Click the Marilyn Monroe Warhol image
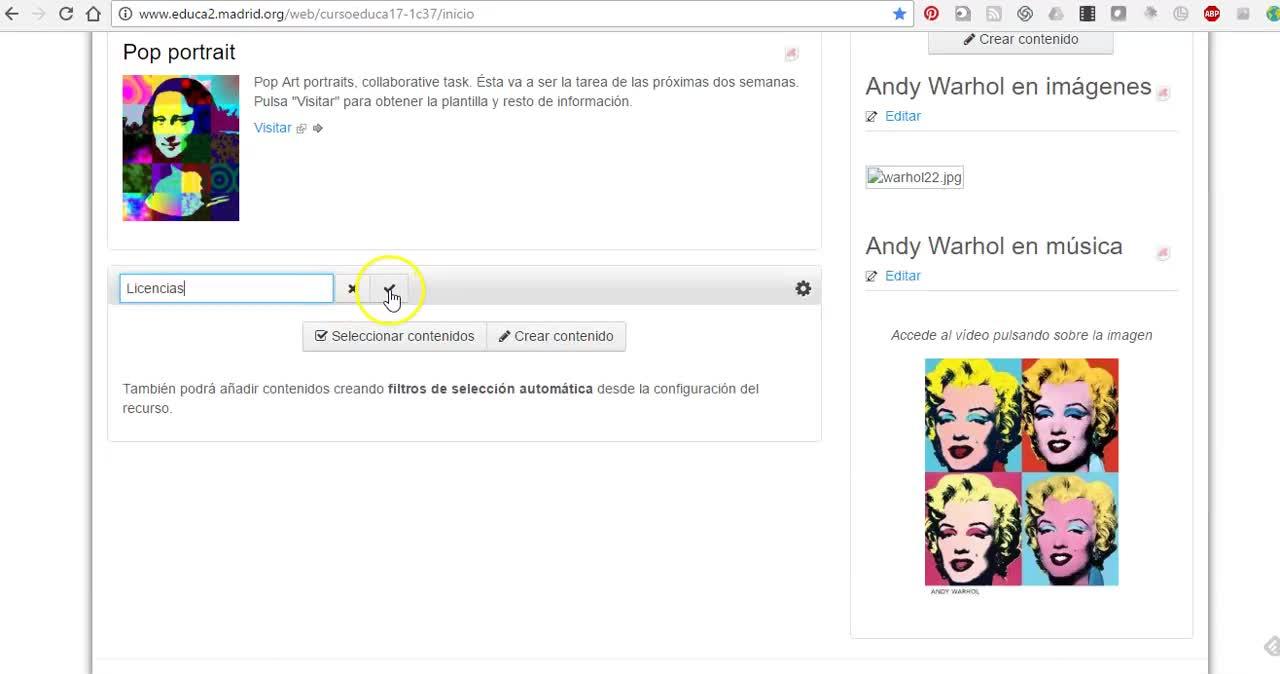Image resolution: width=1280 pixels, height=674 pixels. point(1021,472)
